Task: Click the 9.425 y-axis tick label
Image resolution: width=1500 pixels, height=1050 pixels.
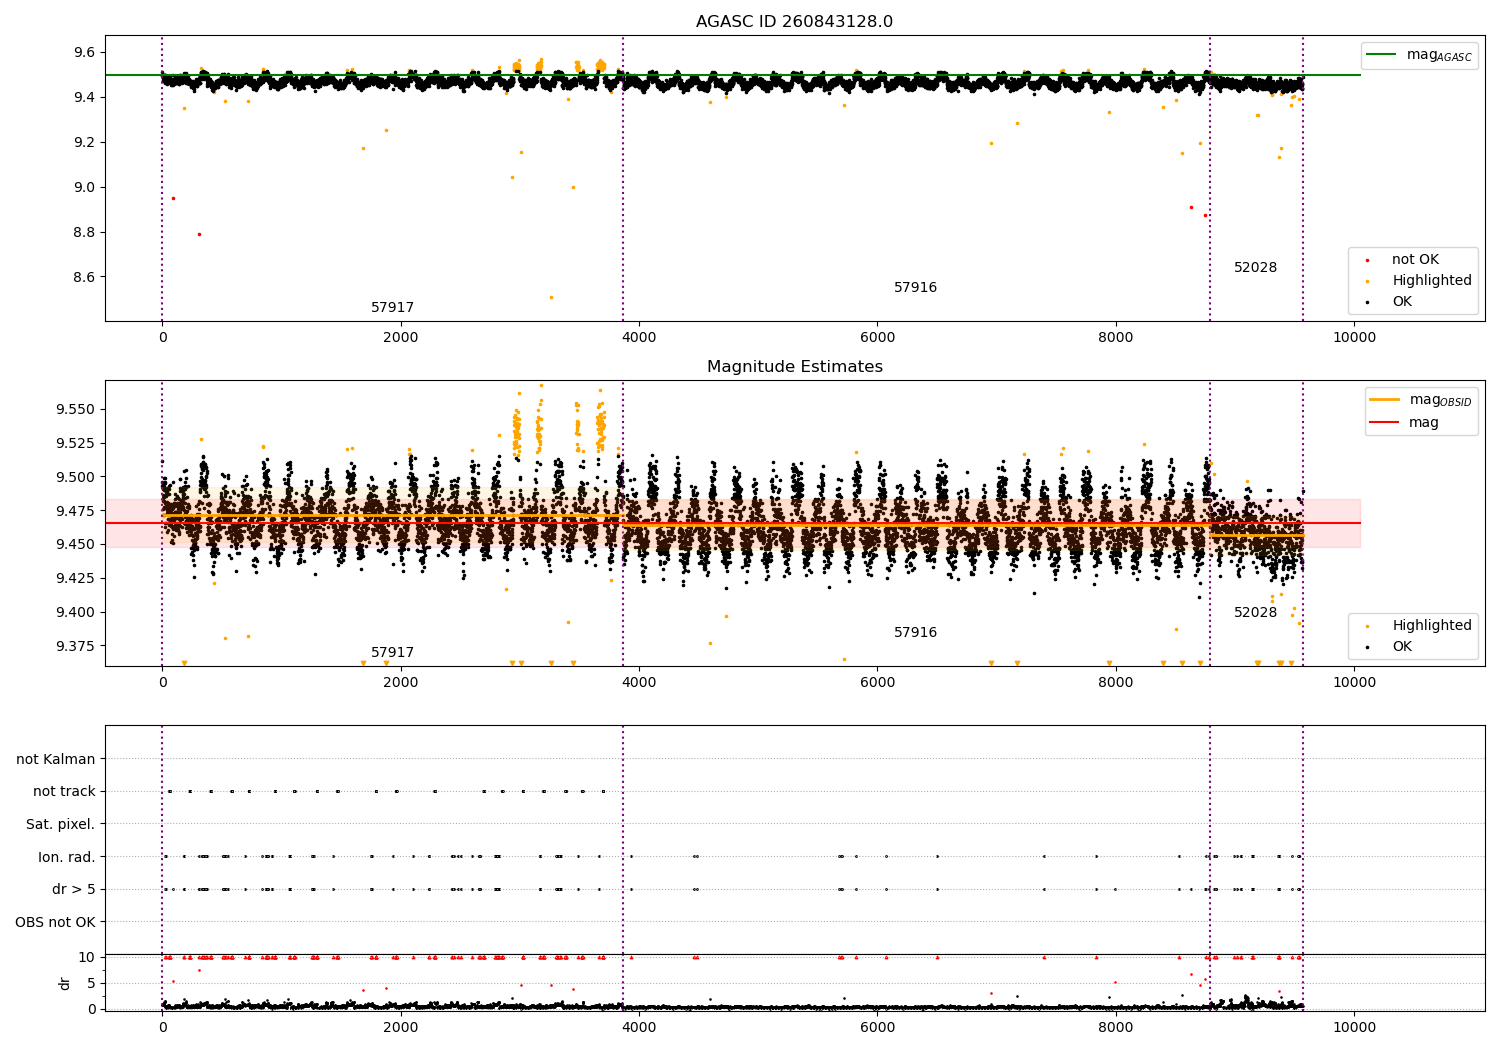Action: pyautogui.click(x=76, y=578)
